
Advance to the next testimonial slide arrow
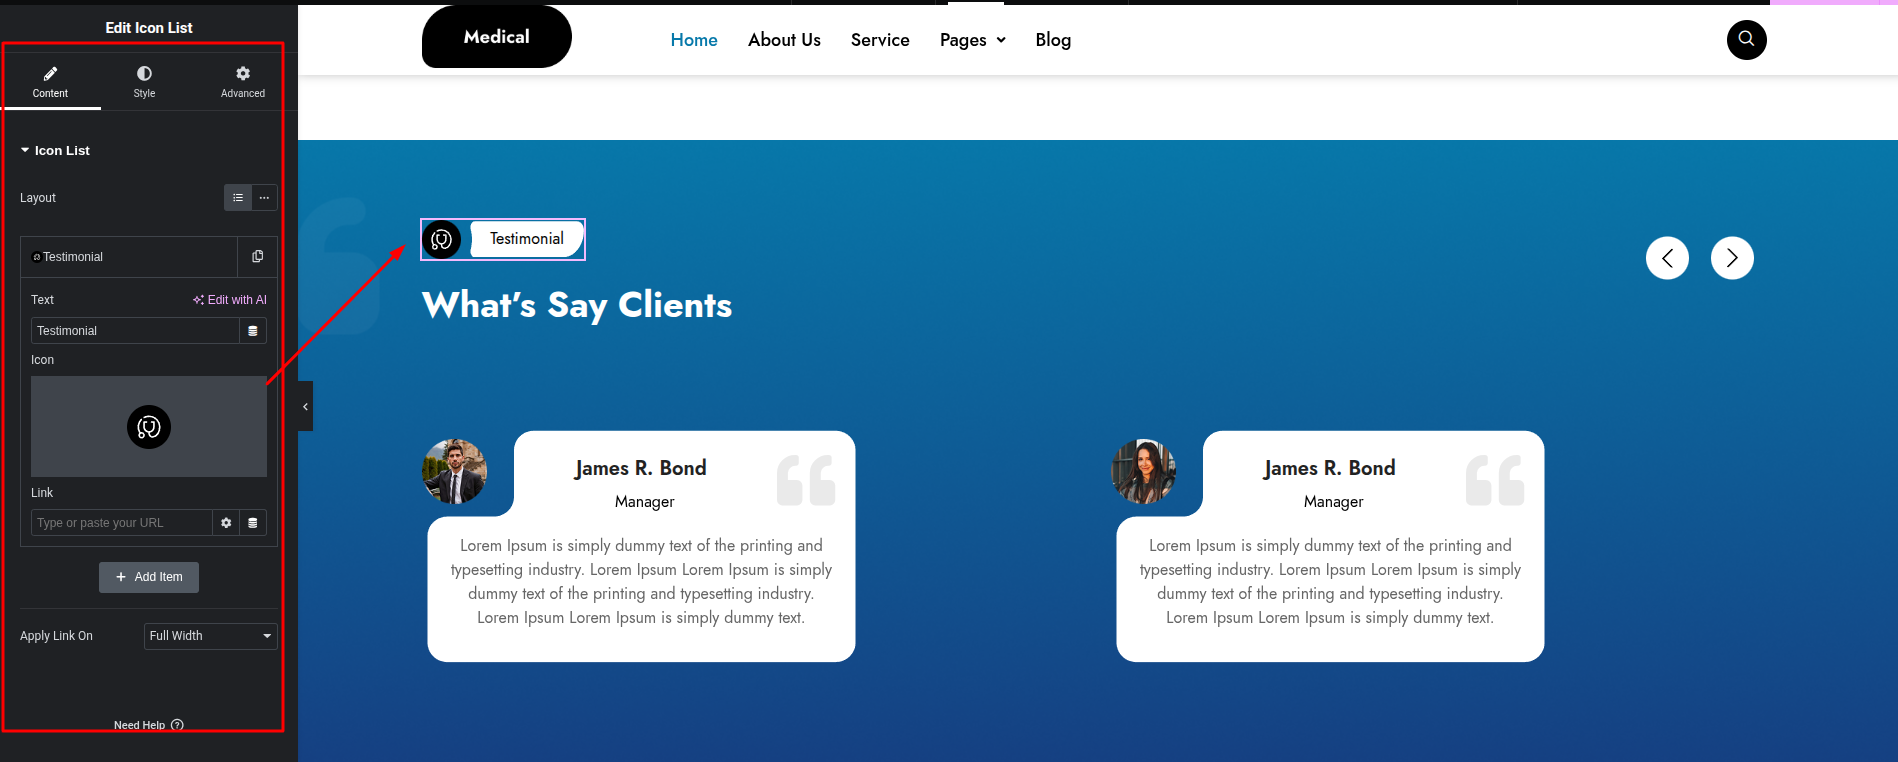(1732, 258)
